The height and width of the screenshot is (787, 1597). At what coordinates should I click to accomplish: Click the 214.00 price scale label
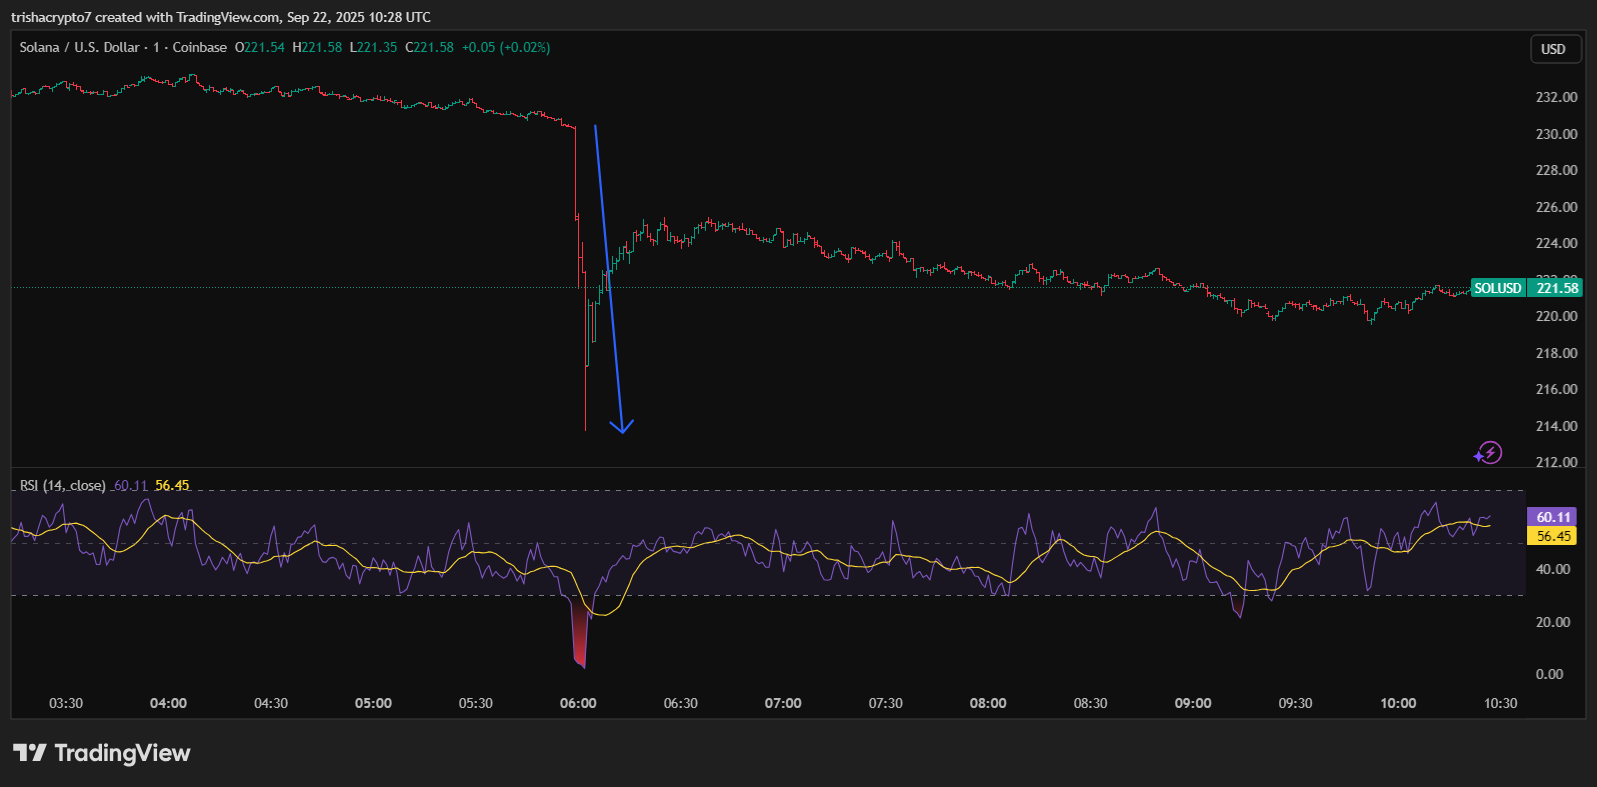[x=1556, y=426]
